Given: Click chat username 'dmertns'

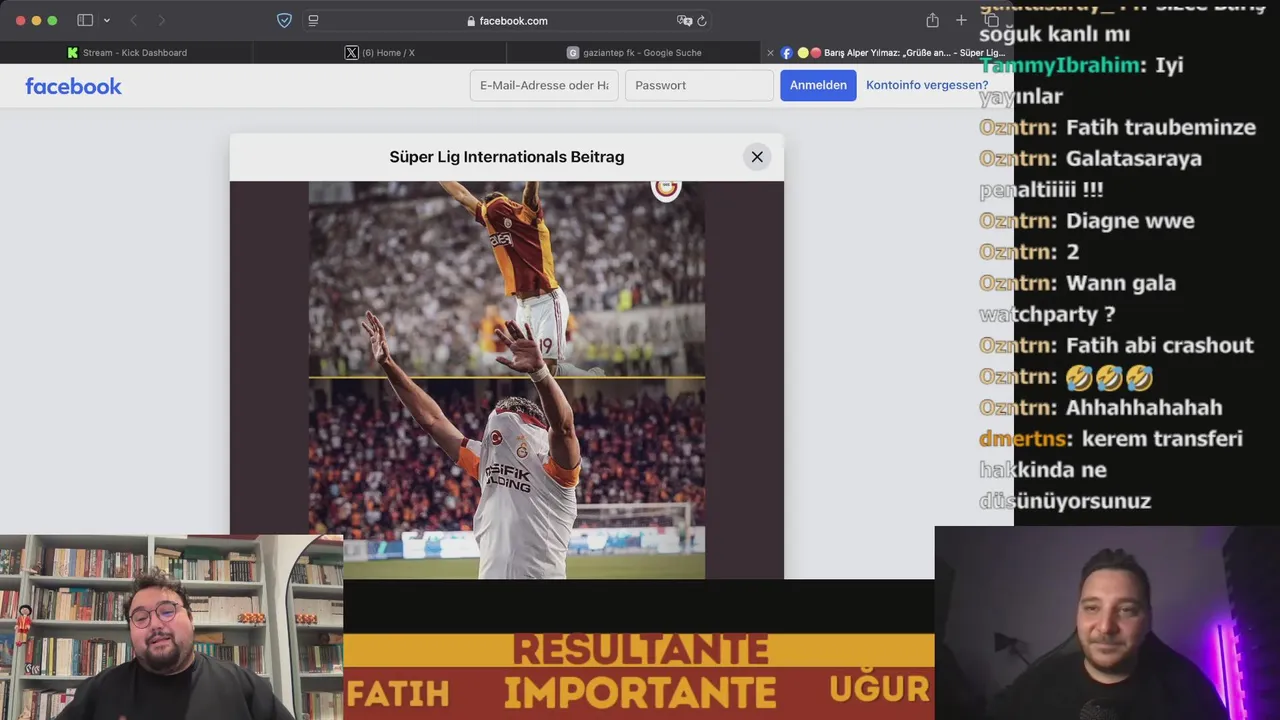Looking at the screenshot, I should (x=1022, y=438).
